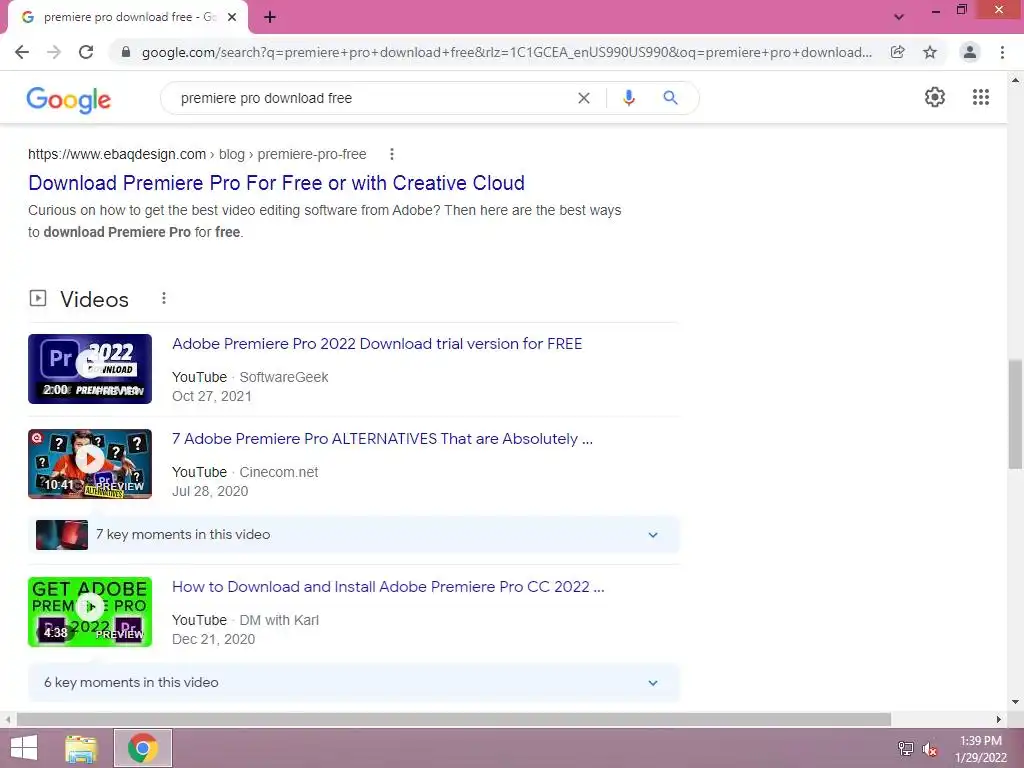This screenshot has height=768, width=1024.
Task: Click the scroll right arrow
Action: tap(999, 719)
